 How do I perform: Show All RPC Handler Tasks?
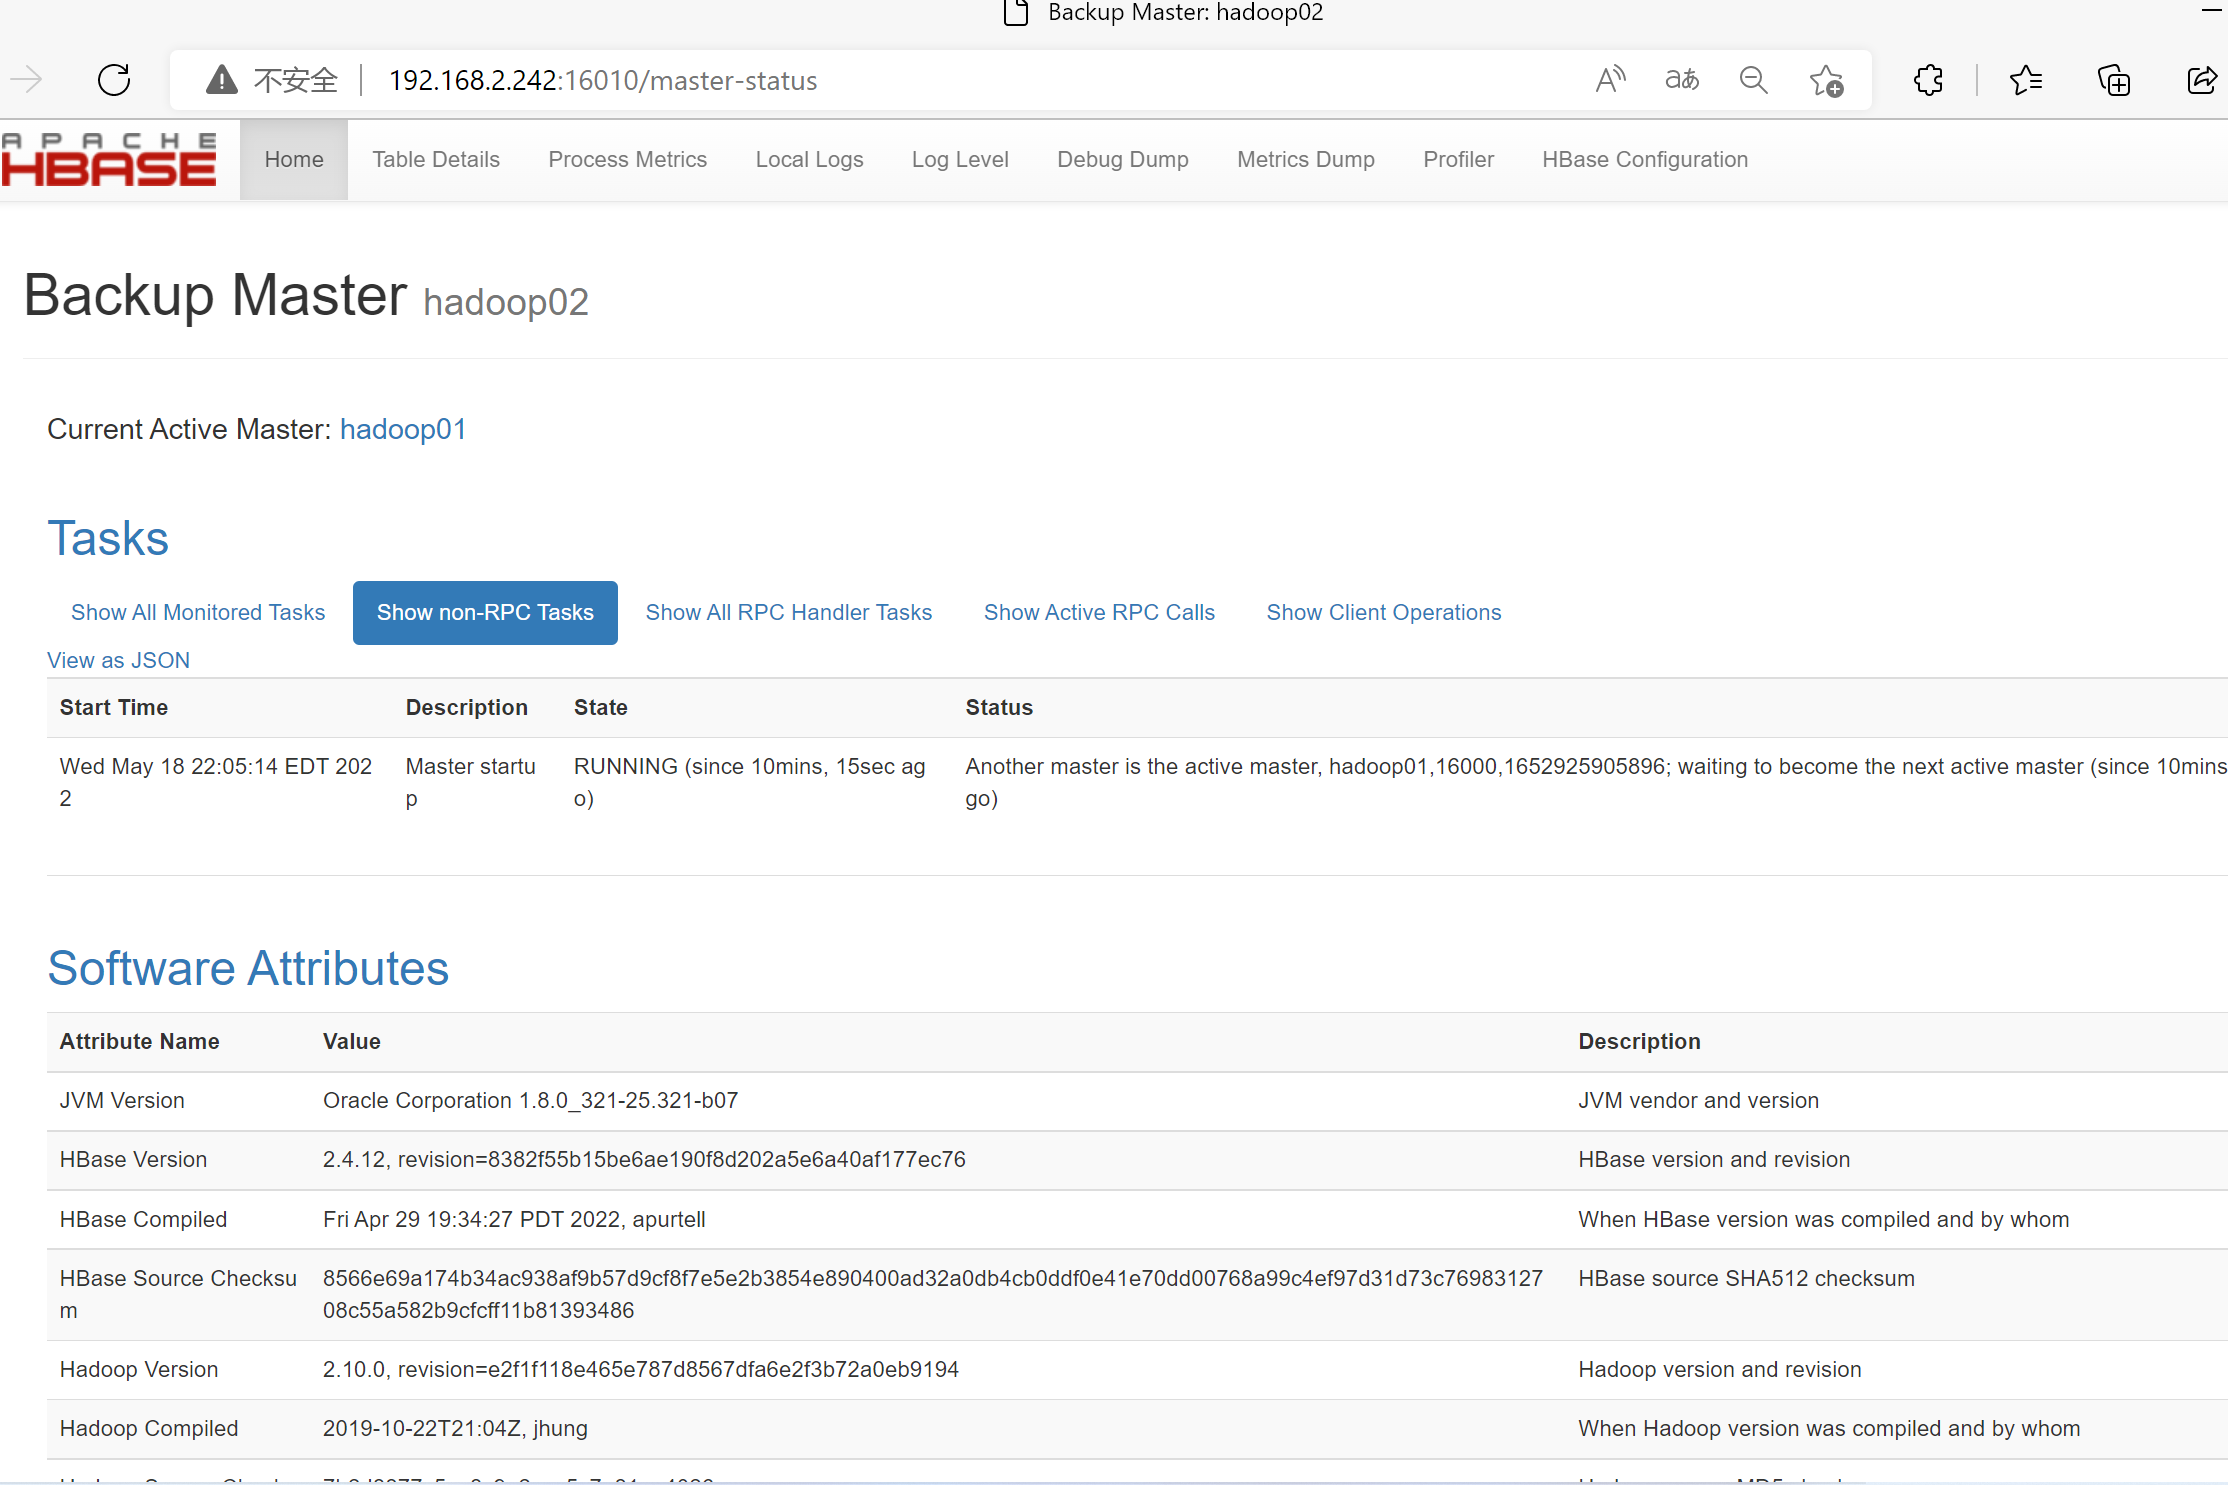click(x=788, y=612)
